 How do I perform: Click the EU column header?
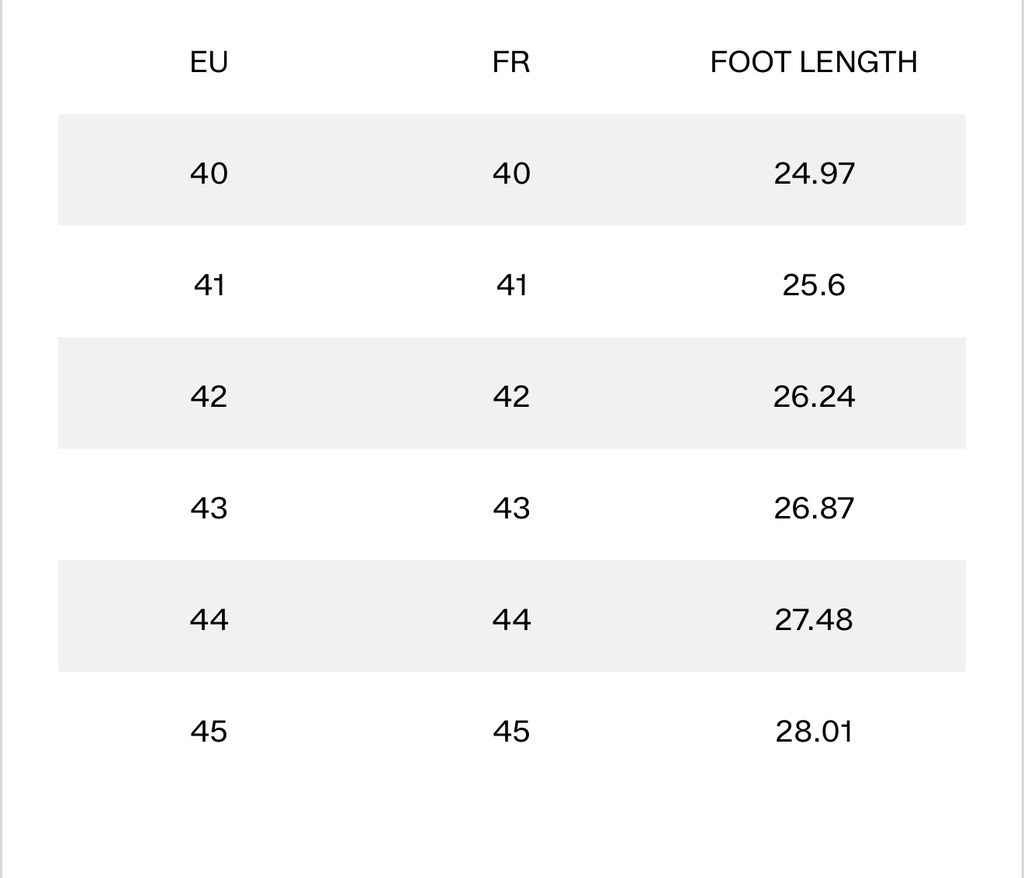(x=209, y=62)
